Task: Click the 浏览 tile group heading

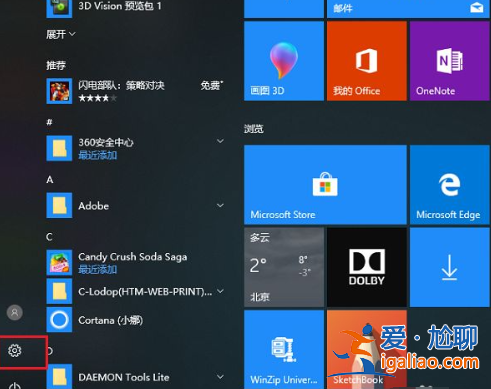Action: pos(254,129)
